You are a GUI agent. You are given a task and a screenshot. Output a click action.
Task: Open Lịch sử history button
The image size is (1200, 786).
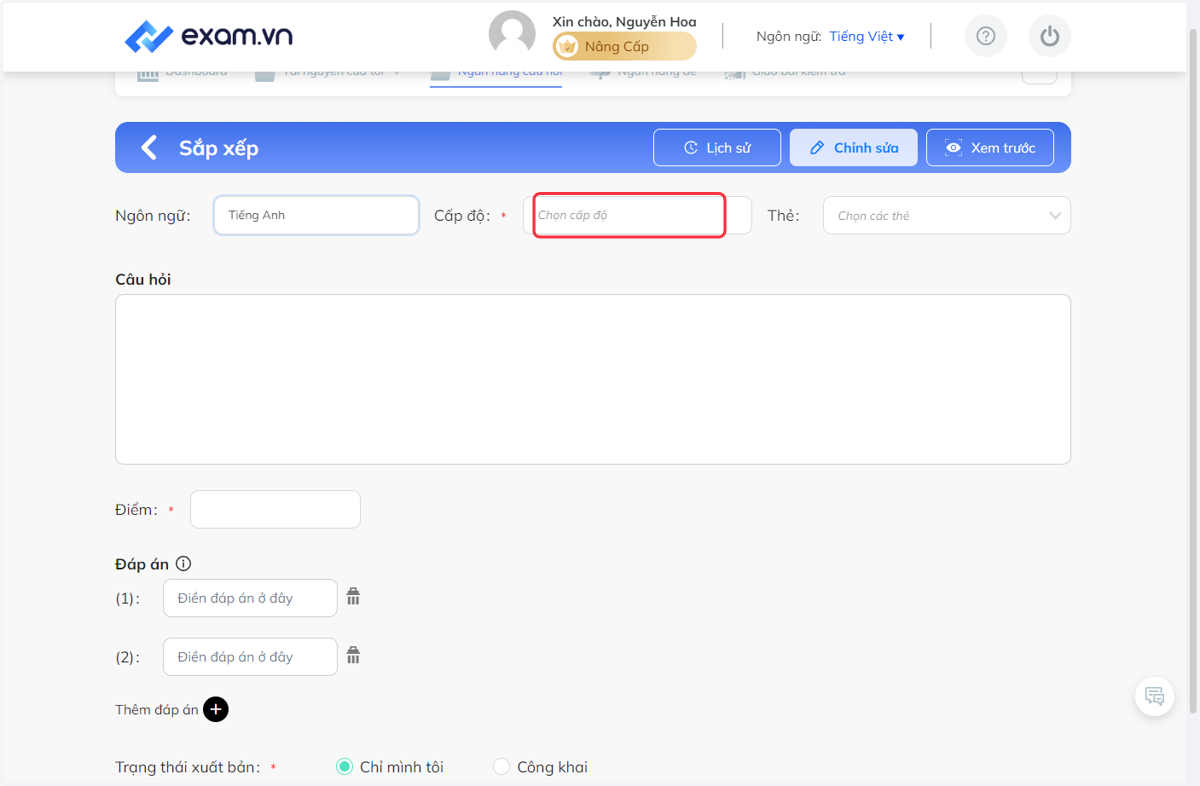pyautogui.click(x=717, y=148)
